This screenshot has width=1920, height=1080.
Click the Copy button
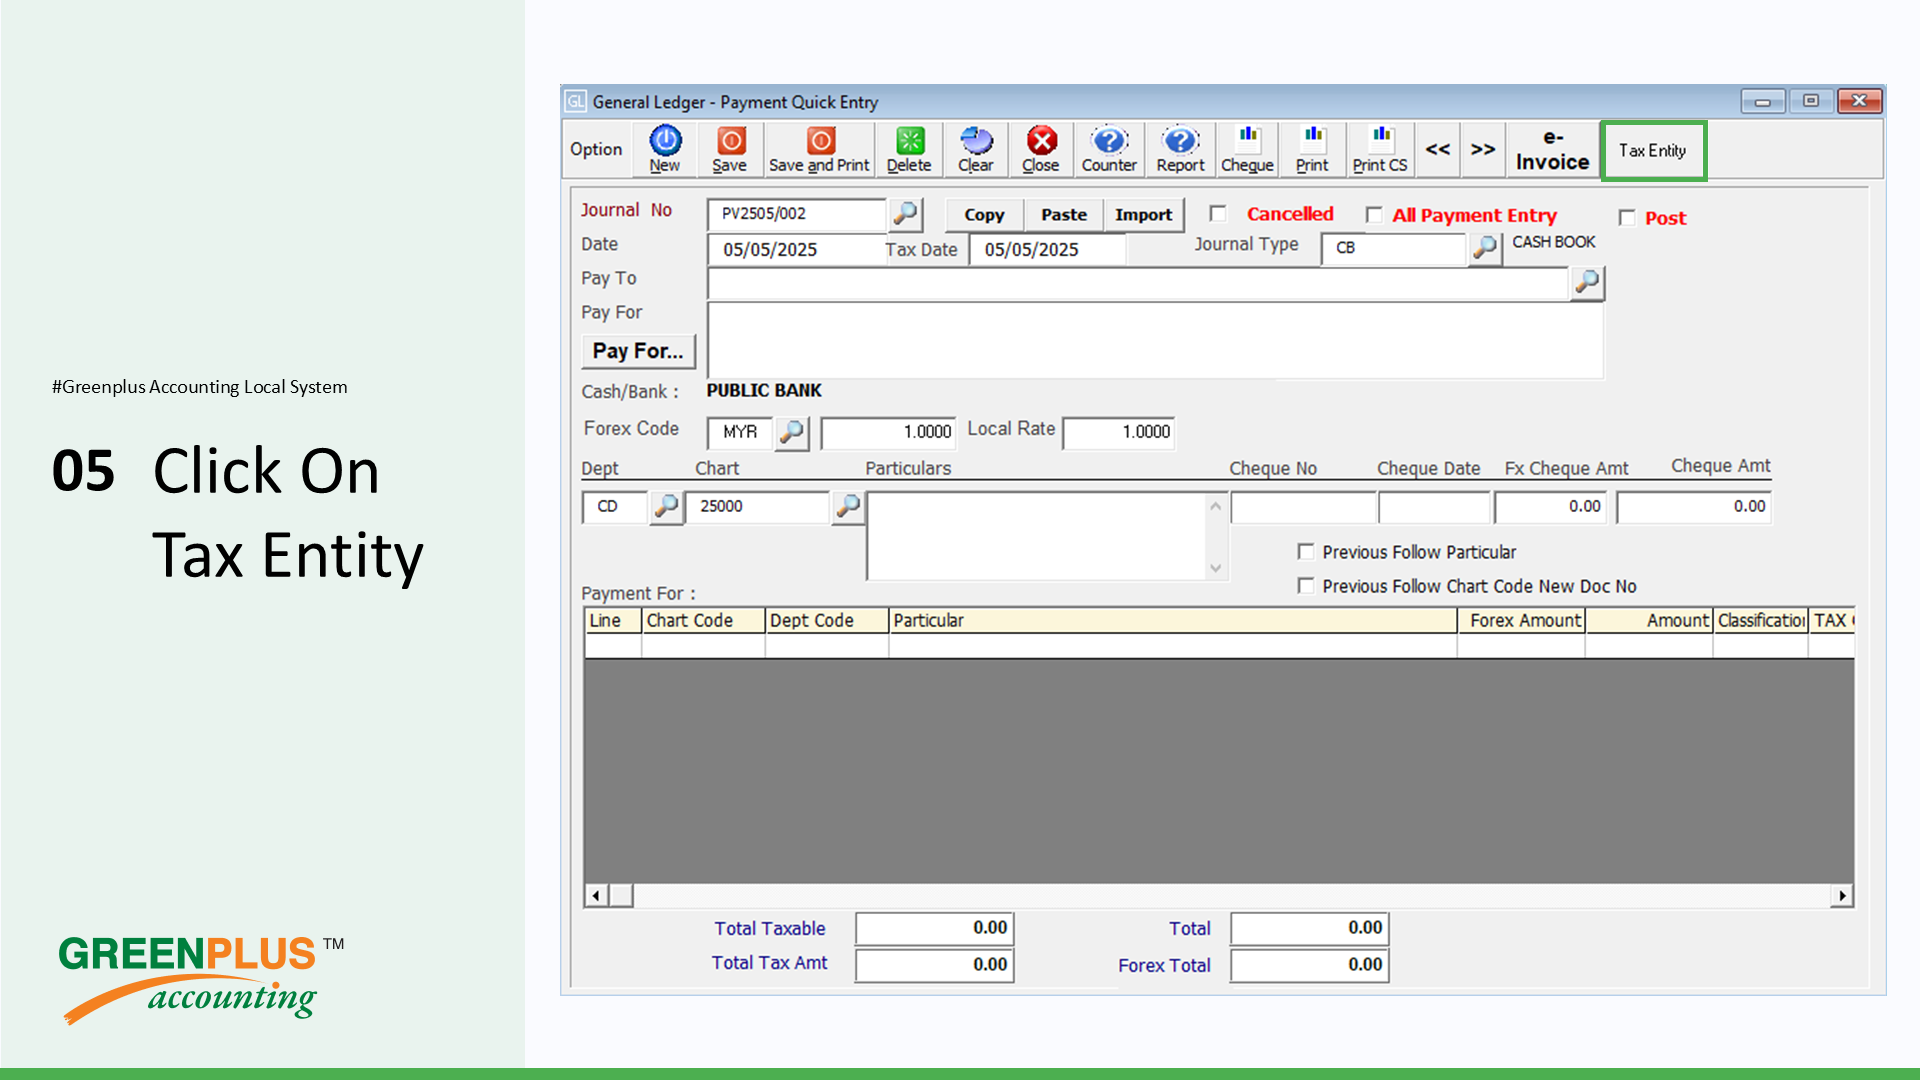pyautogui.click(x=984, y=215)
